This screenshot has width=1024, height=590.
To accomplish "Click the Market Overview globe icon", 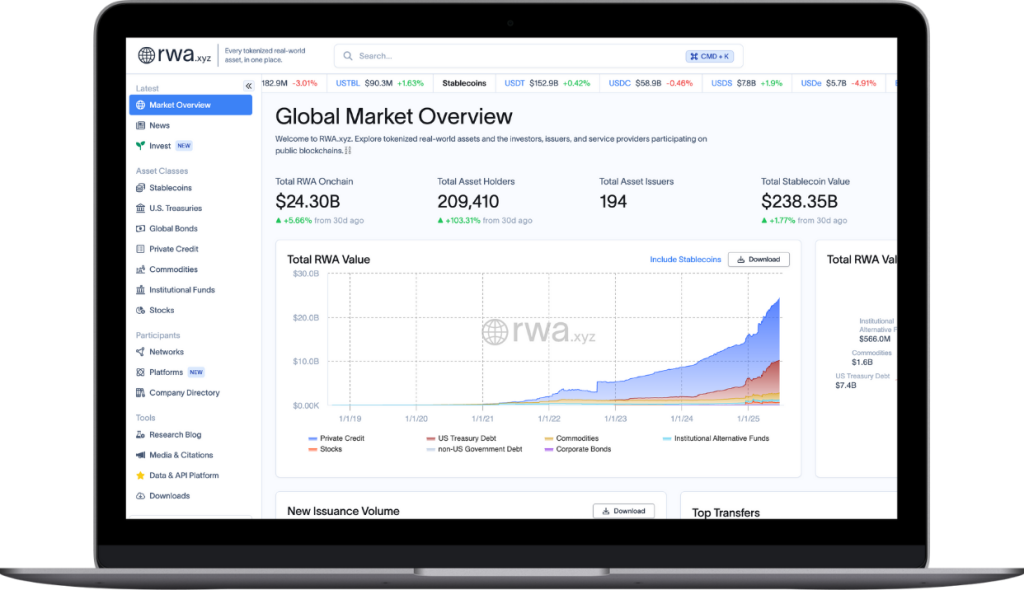I will [140, 105].
